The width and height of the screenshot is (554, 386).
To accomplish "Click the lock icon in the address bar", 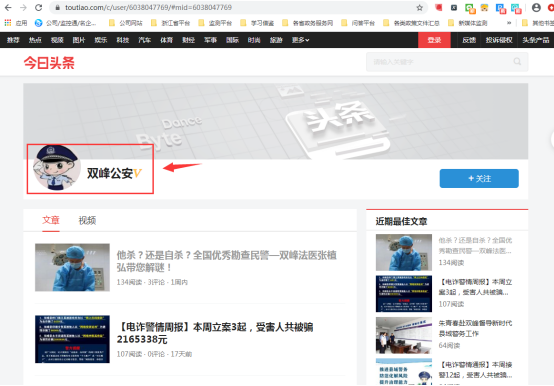I will pos(58,7).
